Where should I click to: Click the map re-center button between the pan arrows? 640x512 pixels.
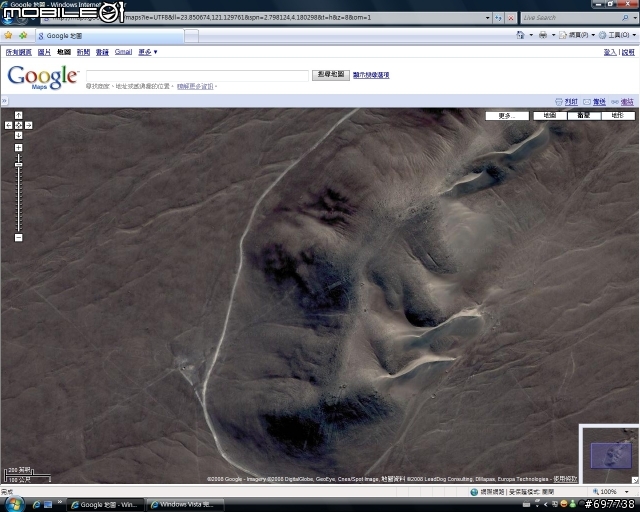(18, 125)
